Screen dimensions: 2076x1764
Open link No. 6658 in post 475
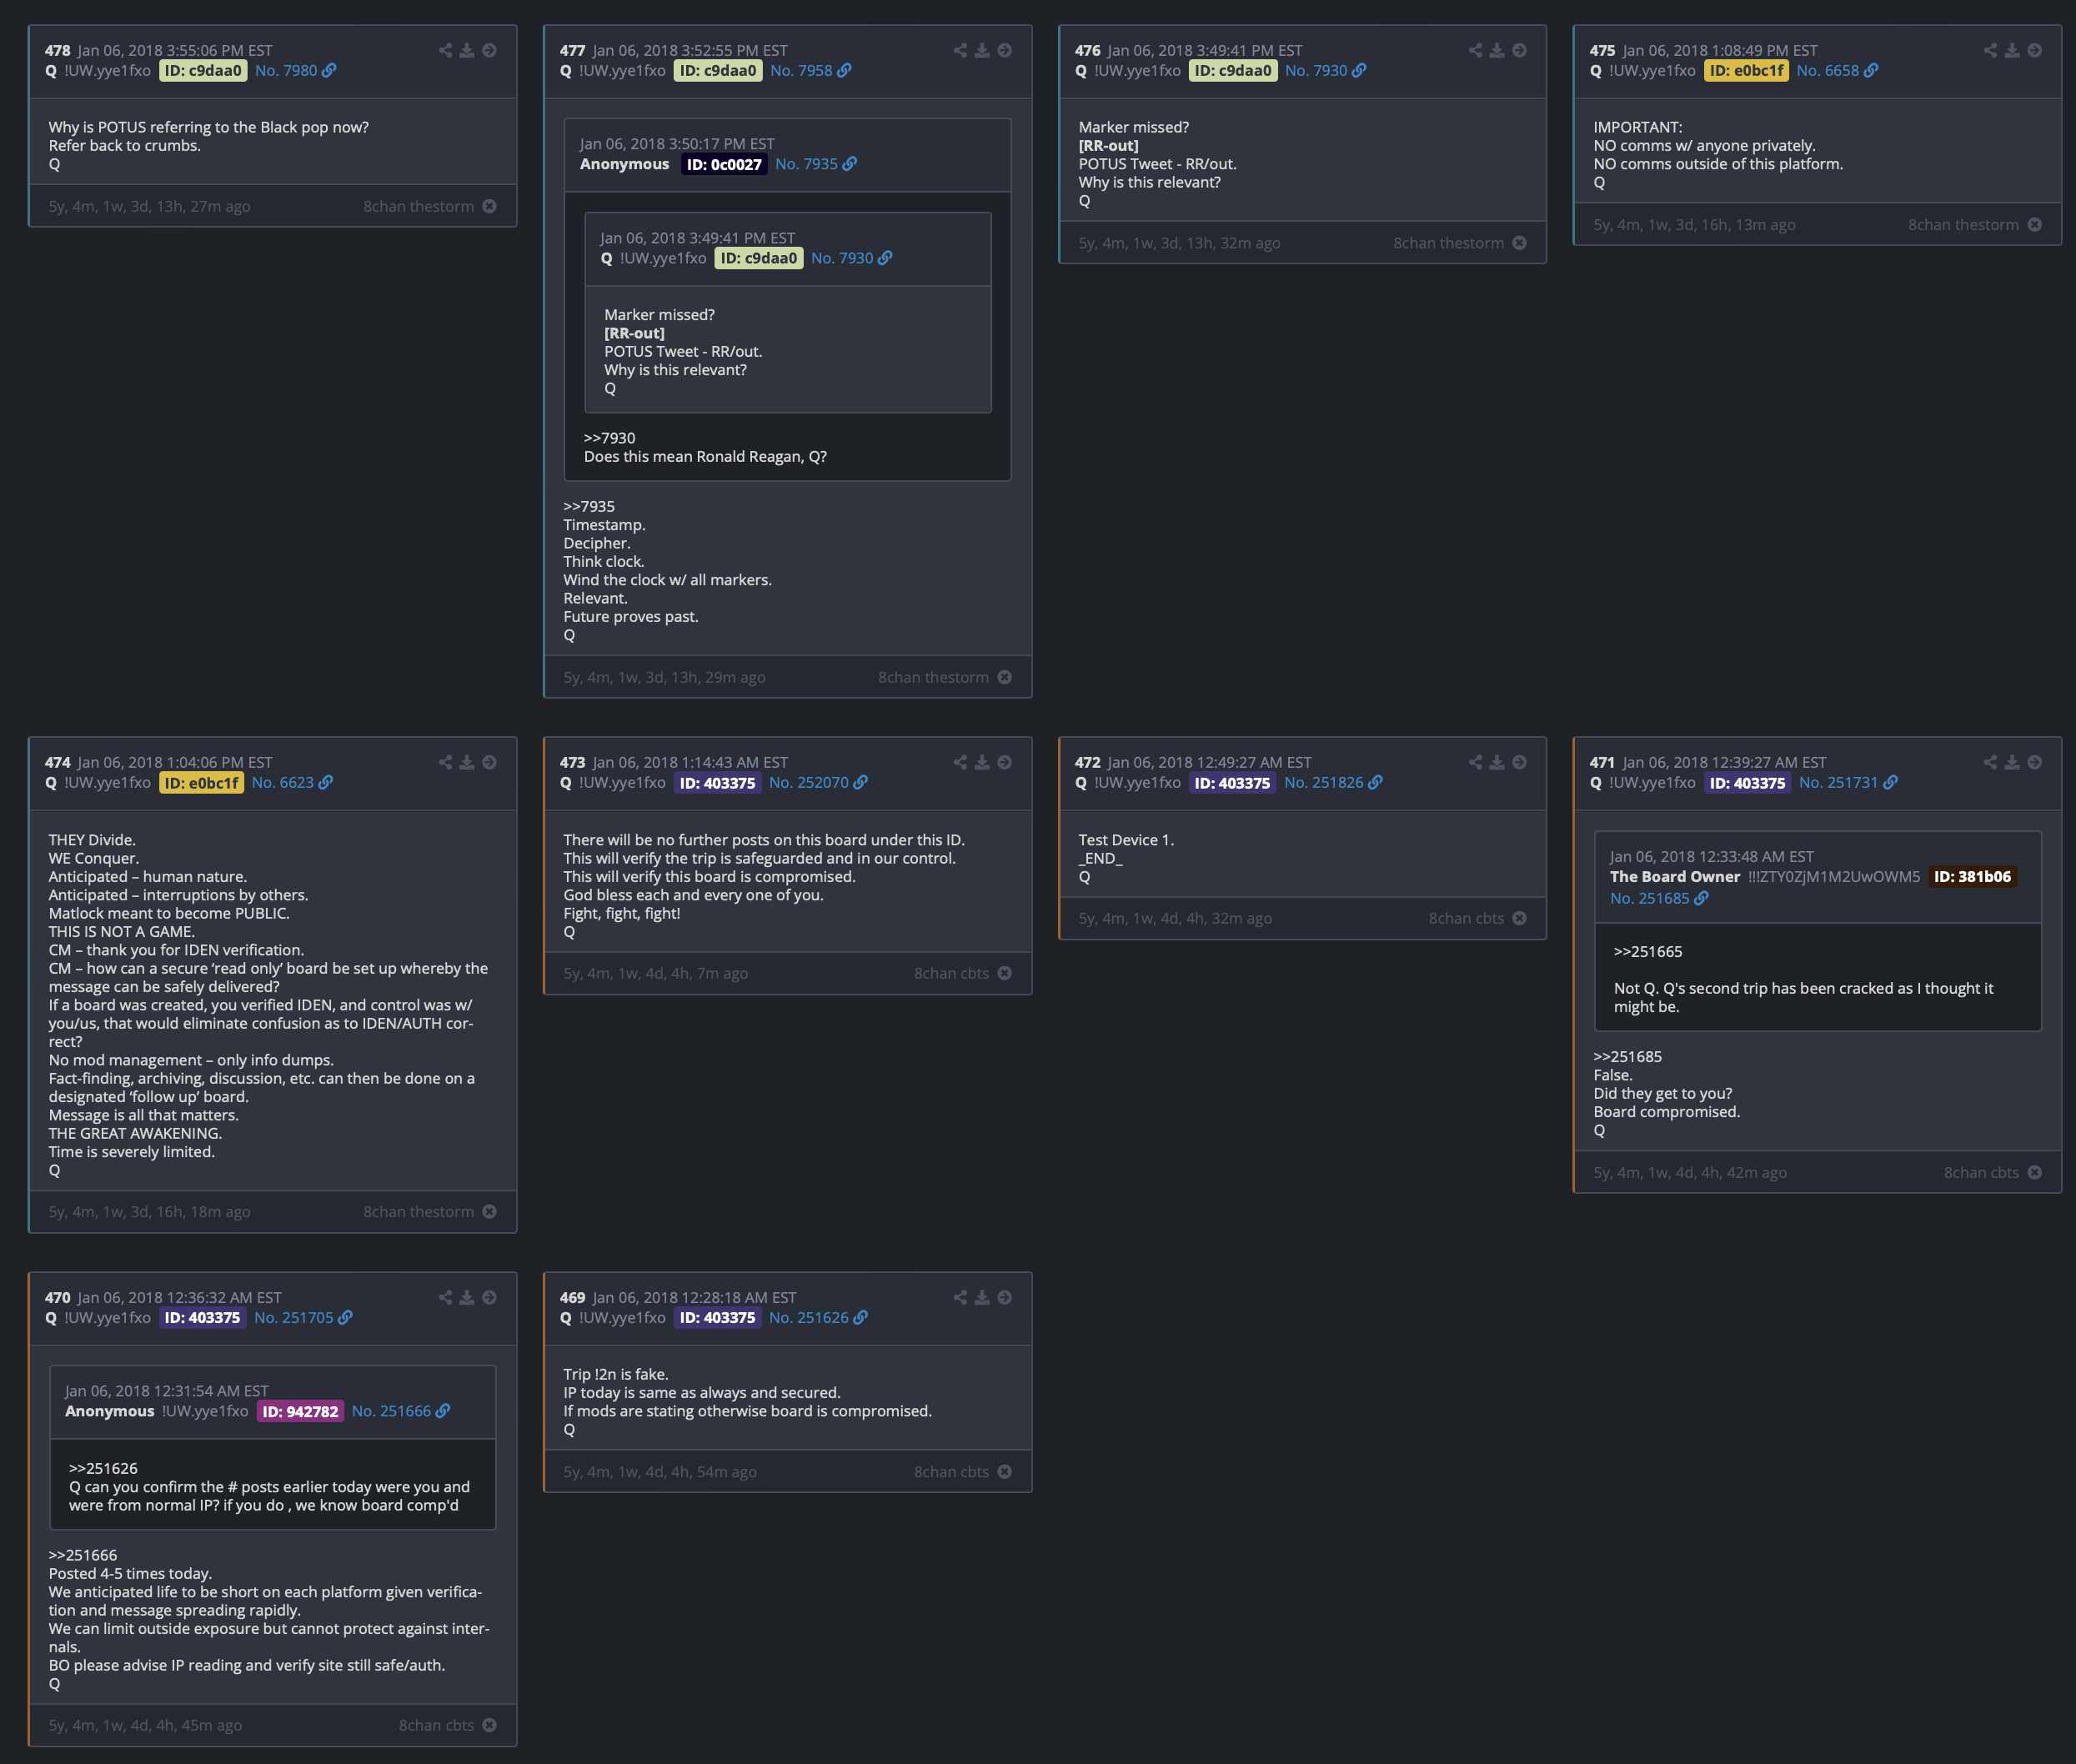click(1837, 71)
